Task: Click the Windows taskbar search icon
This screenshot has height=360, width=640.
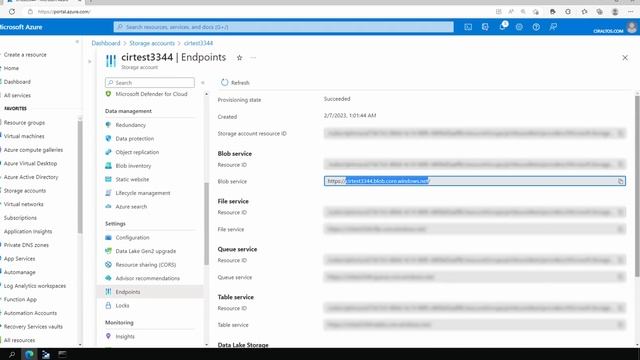Action: 12,355
